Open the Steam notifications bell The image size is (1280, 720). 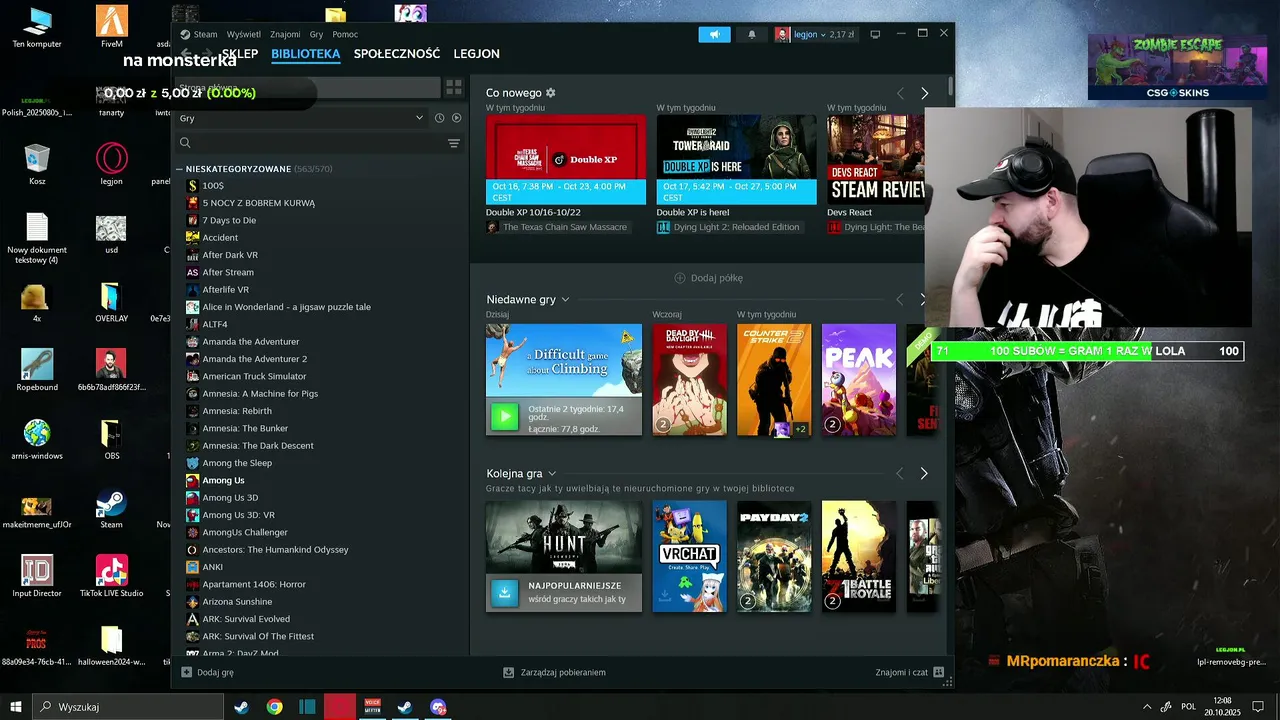coord(752,34)
